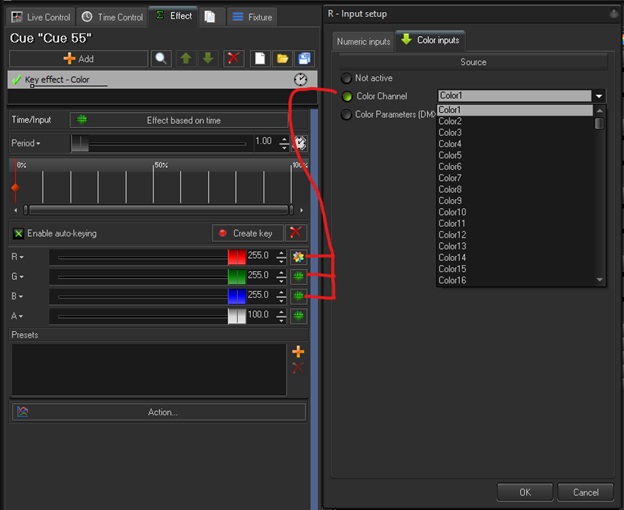Open input setup icon for G channel
This screenshot has width=624, height=510.
[298, 276]
